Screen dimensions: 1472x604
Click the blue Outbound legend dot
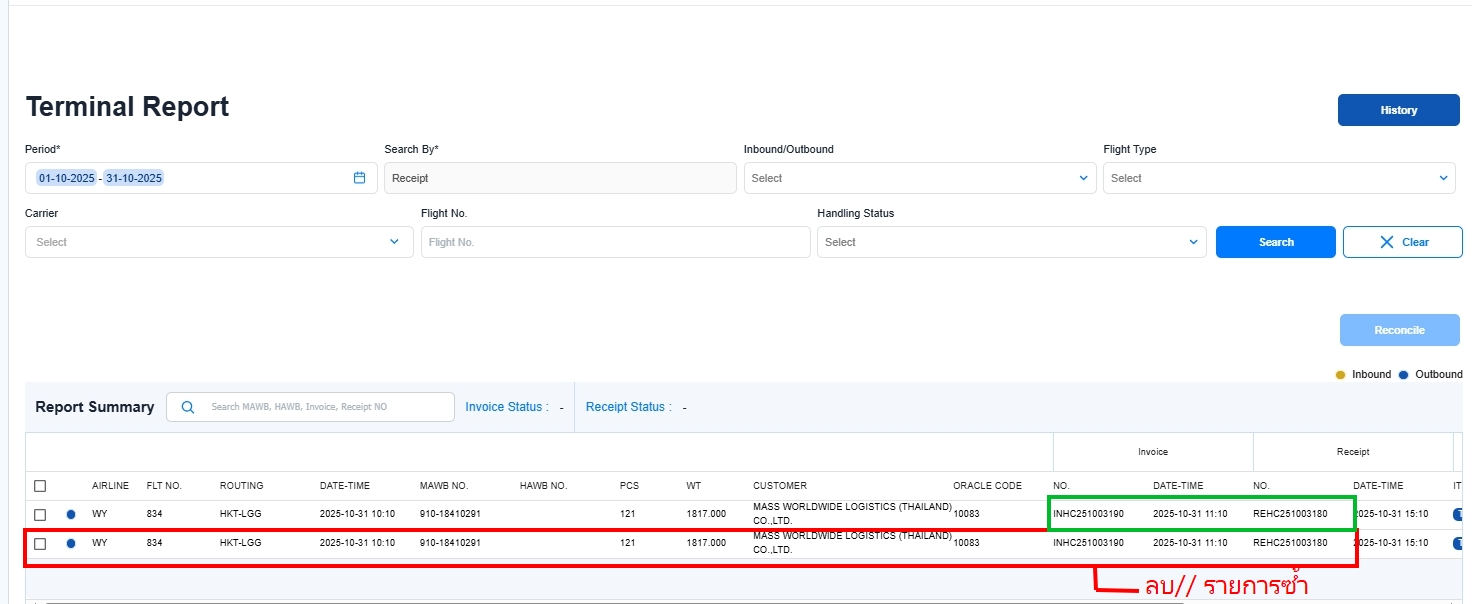1403,375
